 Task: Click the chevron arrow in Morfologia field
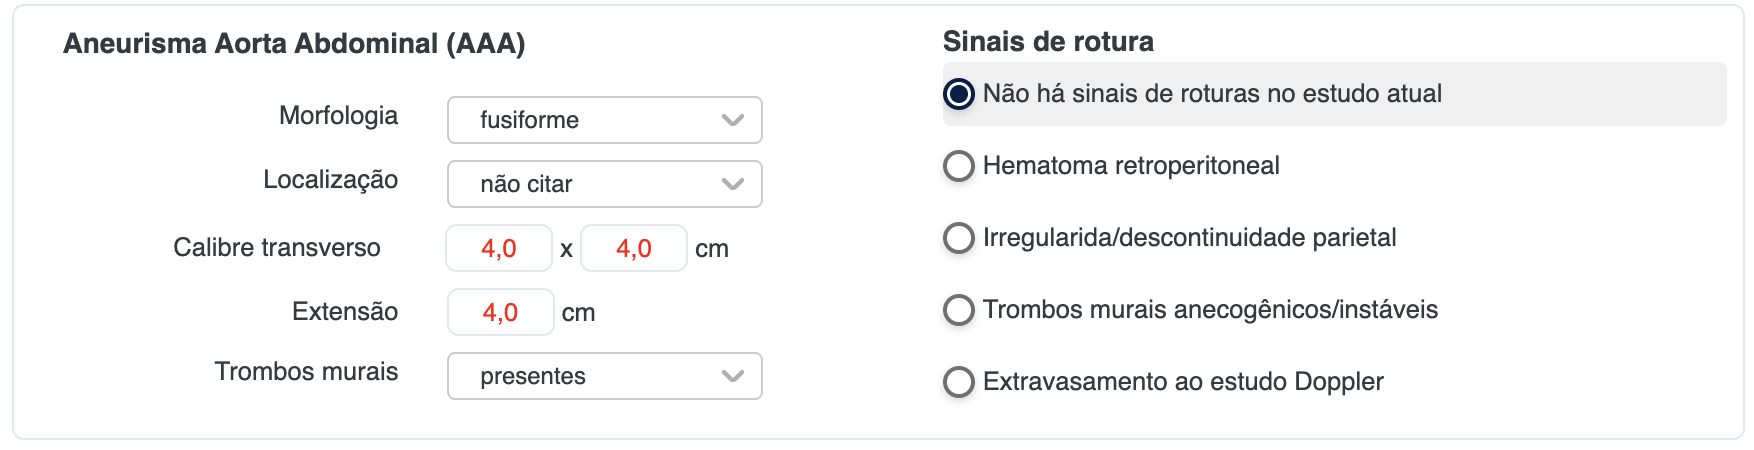click(733, 120)
